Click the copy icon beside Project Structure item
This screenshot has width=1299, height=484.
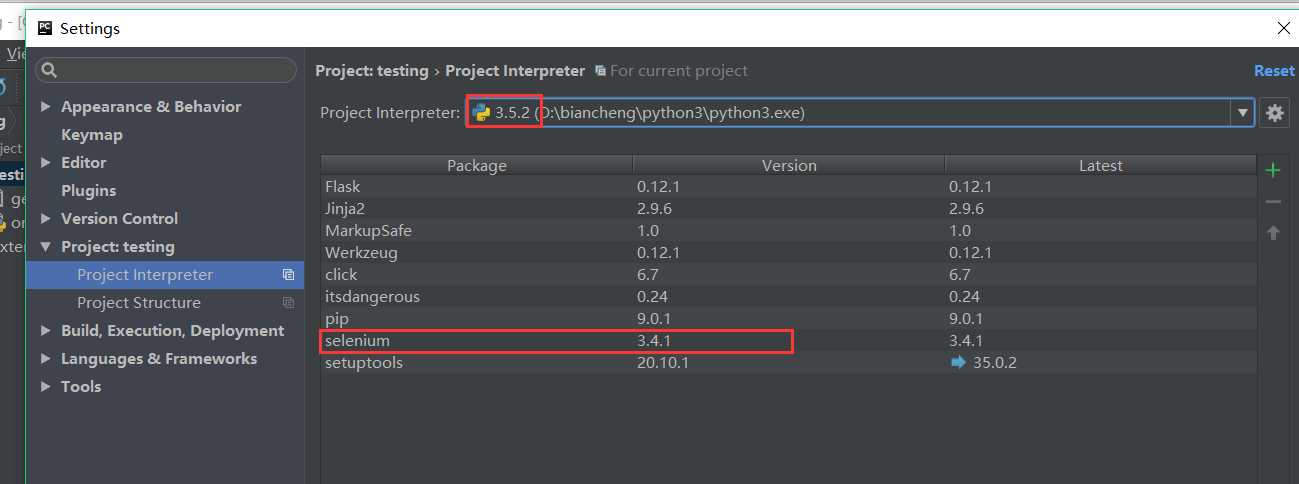288,303
